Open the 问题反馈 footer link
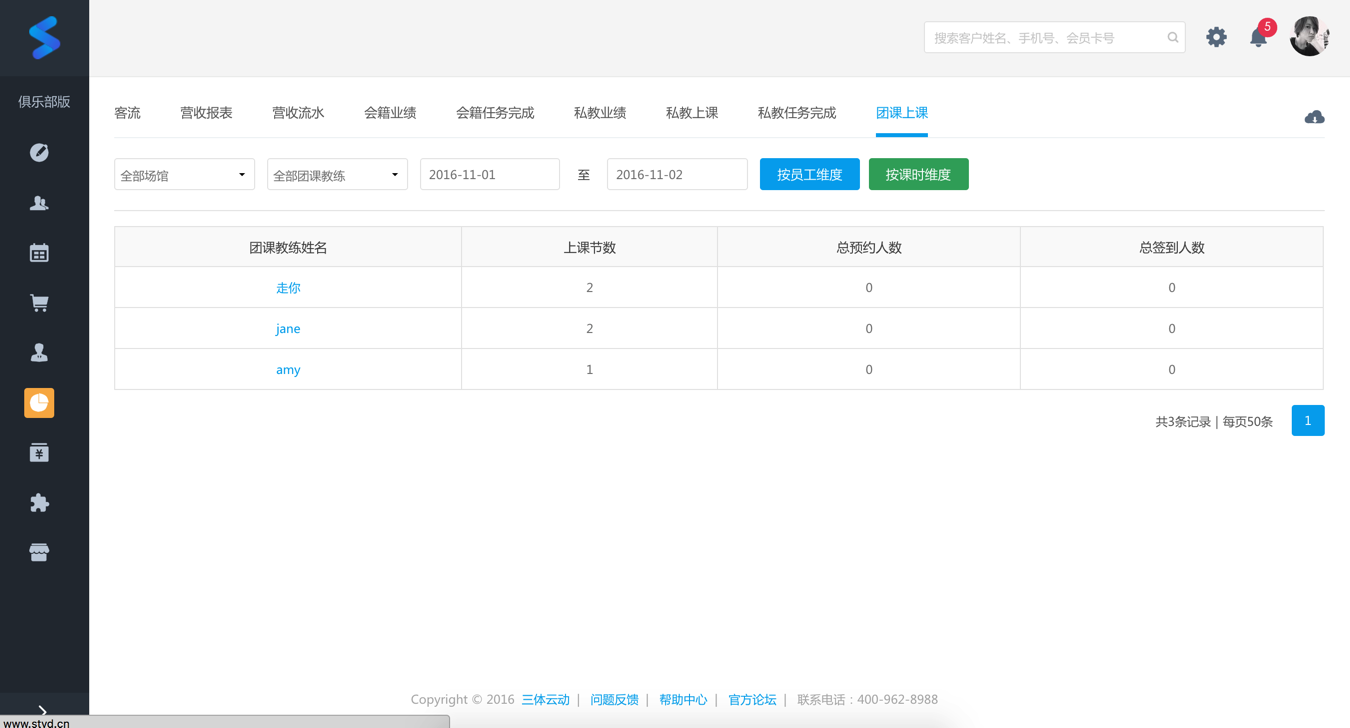This screenshot has width=1350, height=728. (614, 700)
